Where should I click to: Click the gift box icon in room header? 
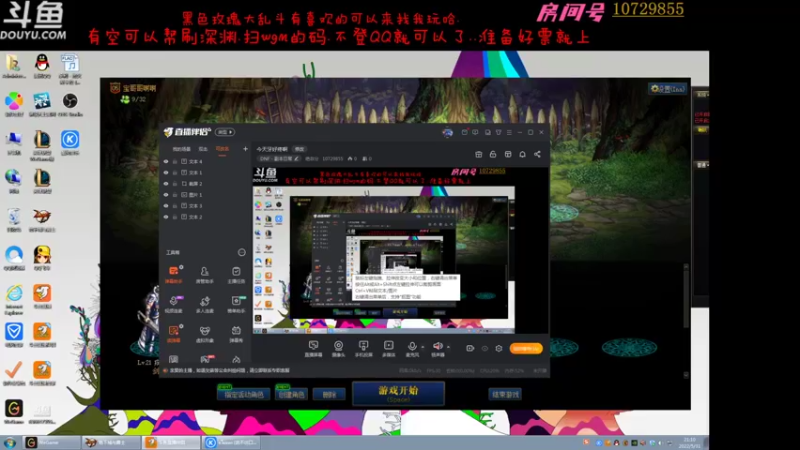coord(479,154)
